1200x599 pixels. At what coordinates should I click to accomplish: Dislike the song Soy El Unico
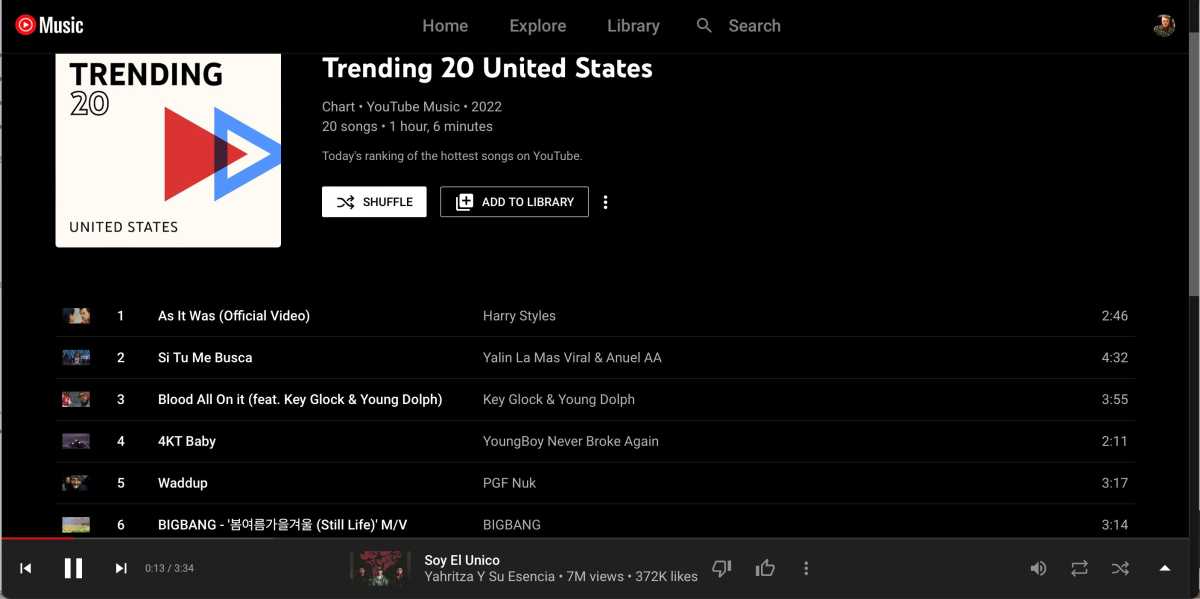click(721, 568)
